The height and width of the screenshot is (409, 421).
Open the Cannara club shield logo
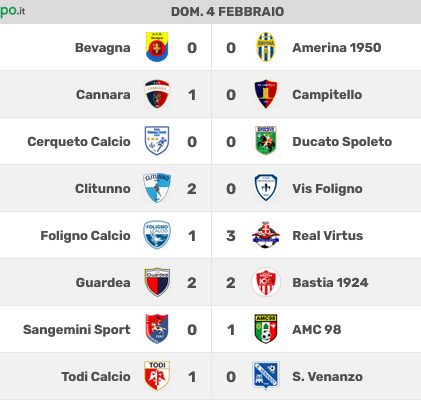[157, 94]
